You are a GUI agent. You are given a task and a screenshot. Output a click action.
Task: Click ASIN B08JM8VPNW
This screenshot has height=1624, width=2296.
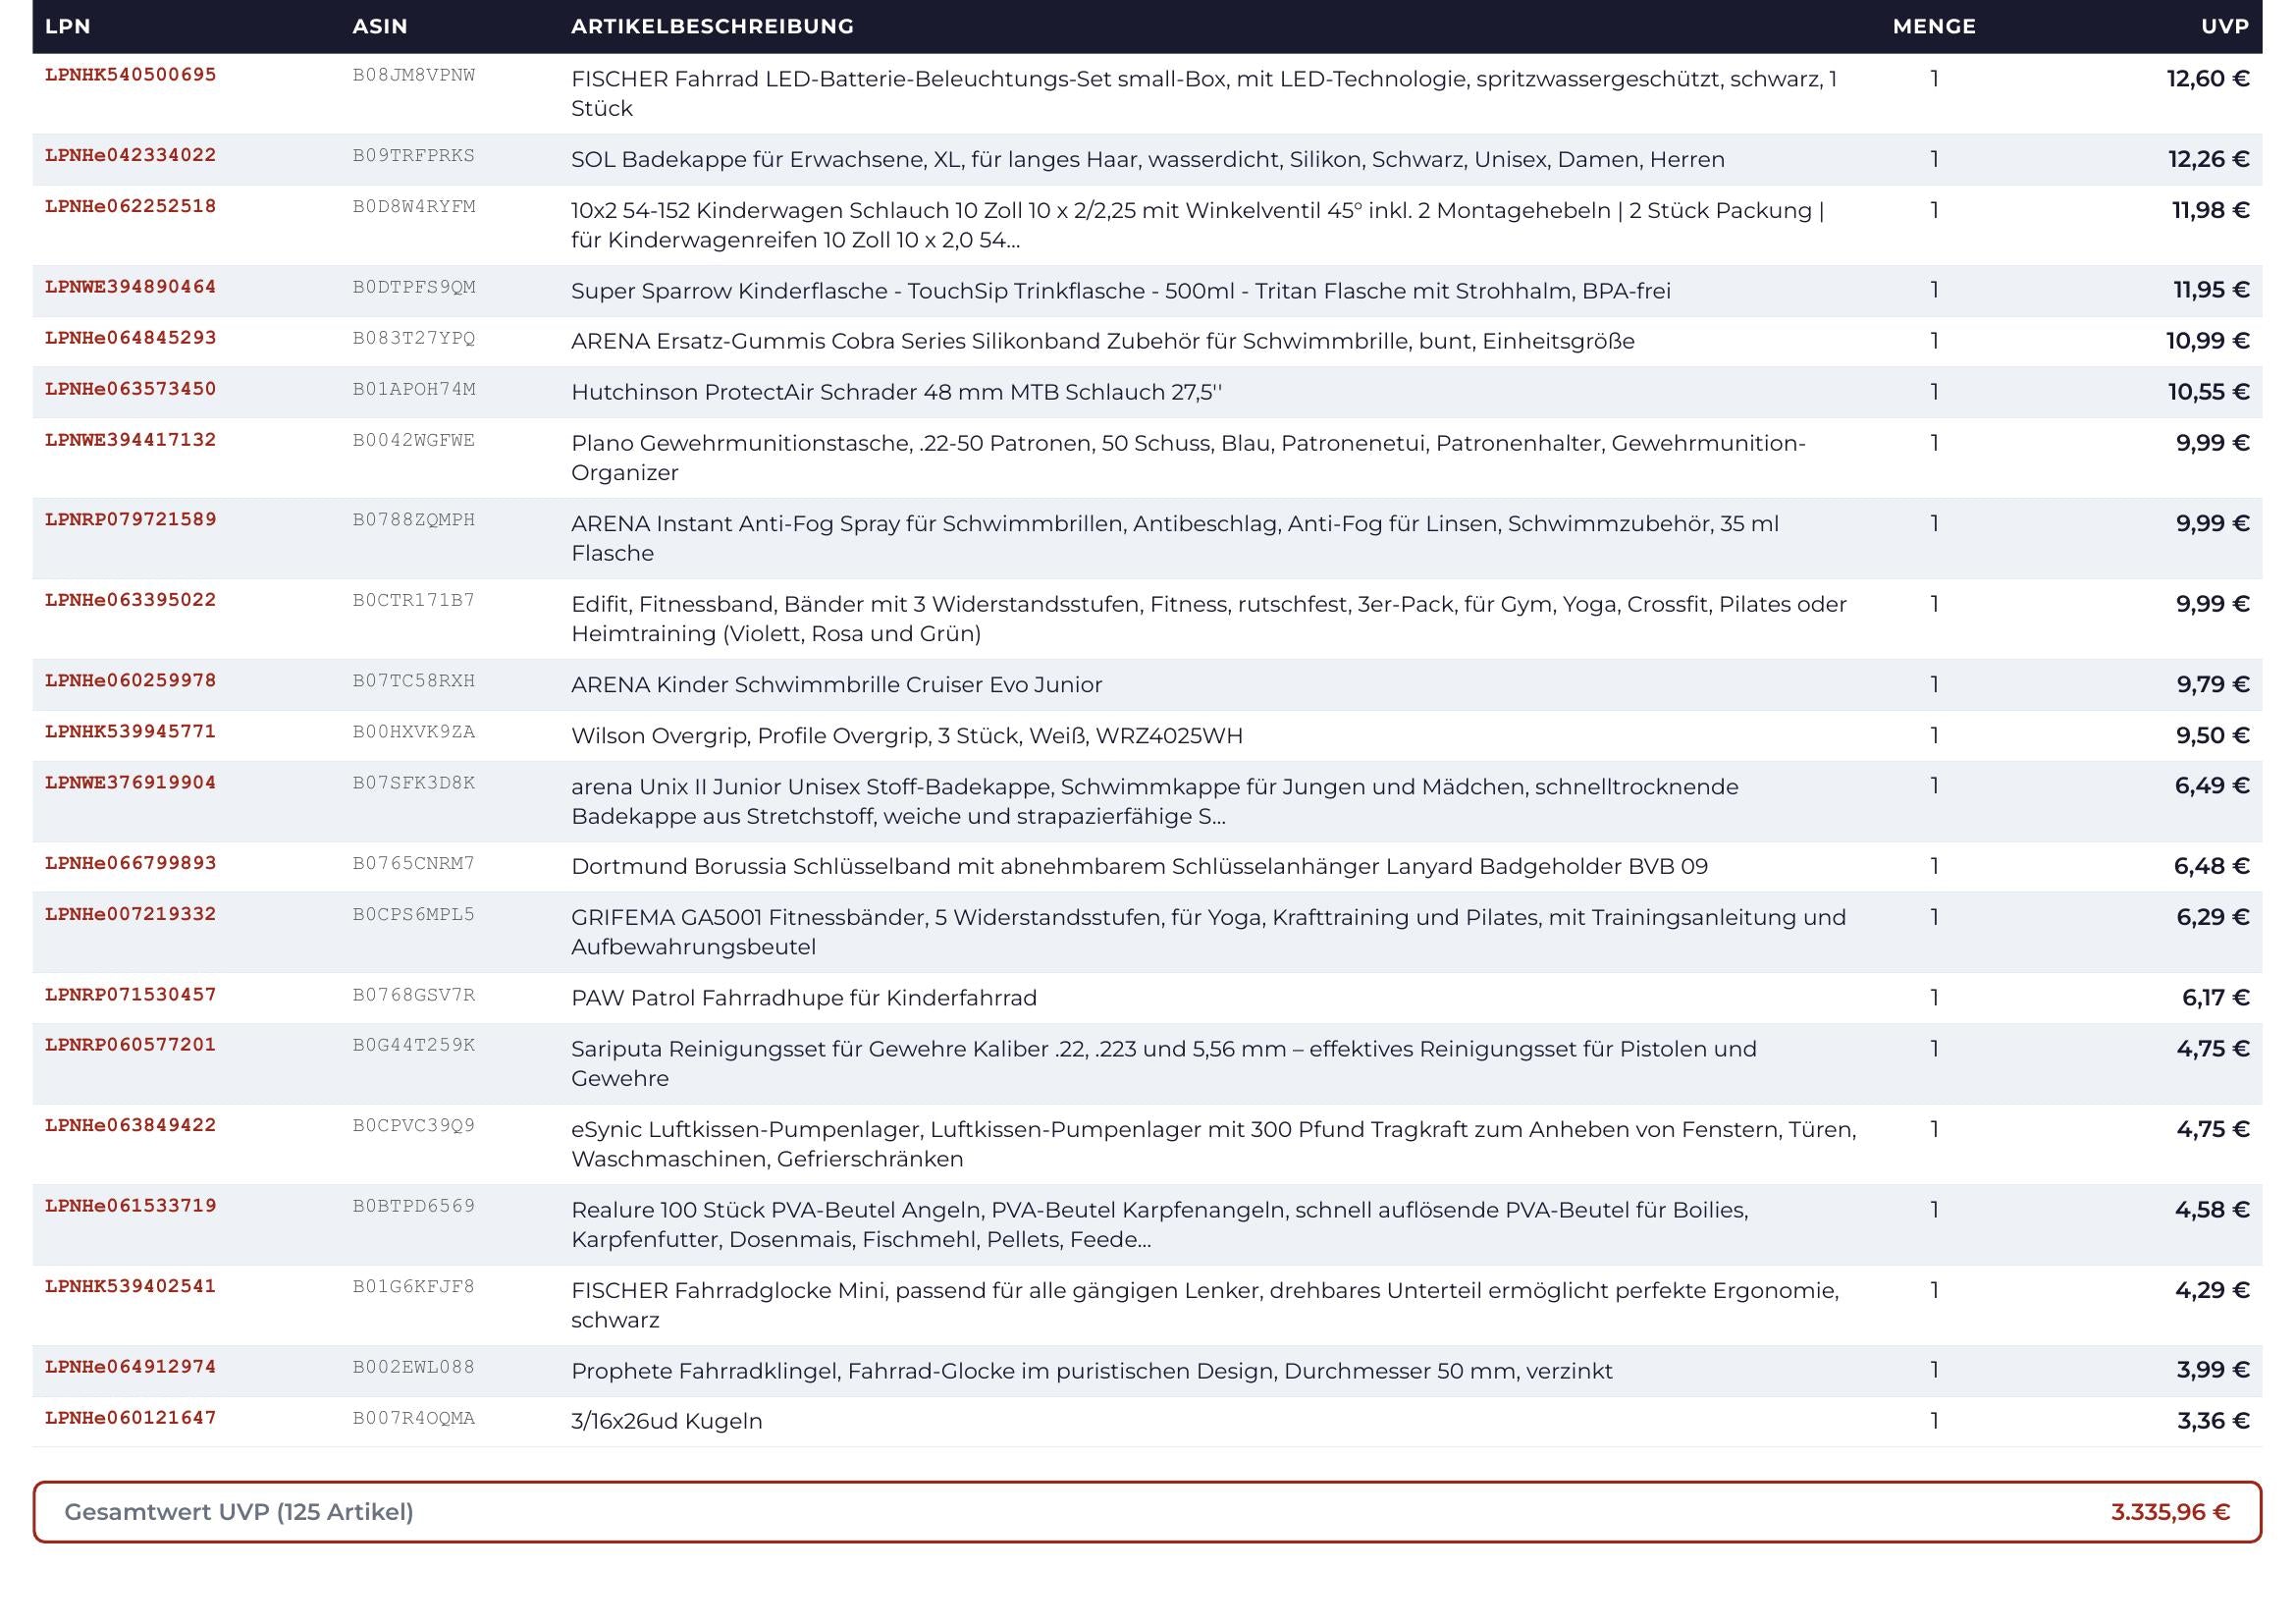[414, 75]
